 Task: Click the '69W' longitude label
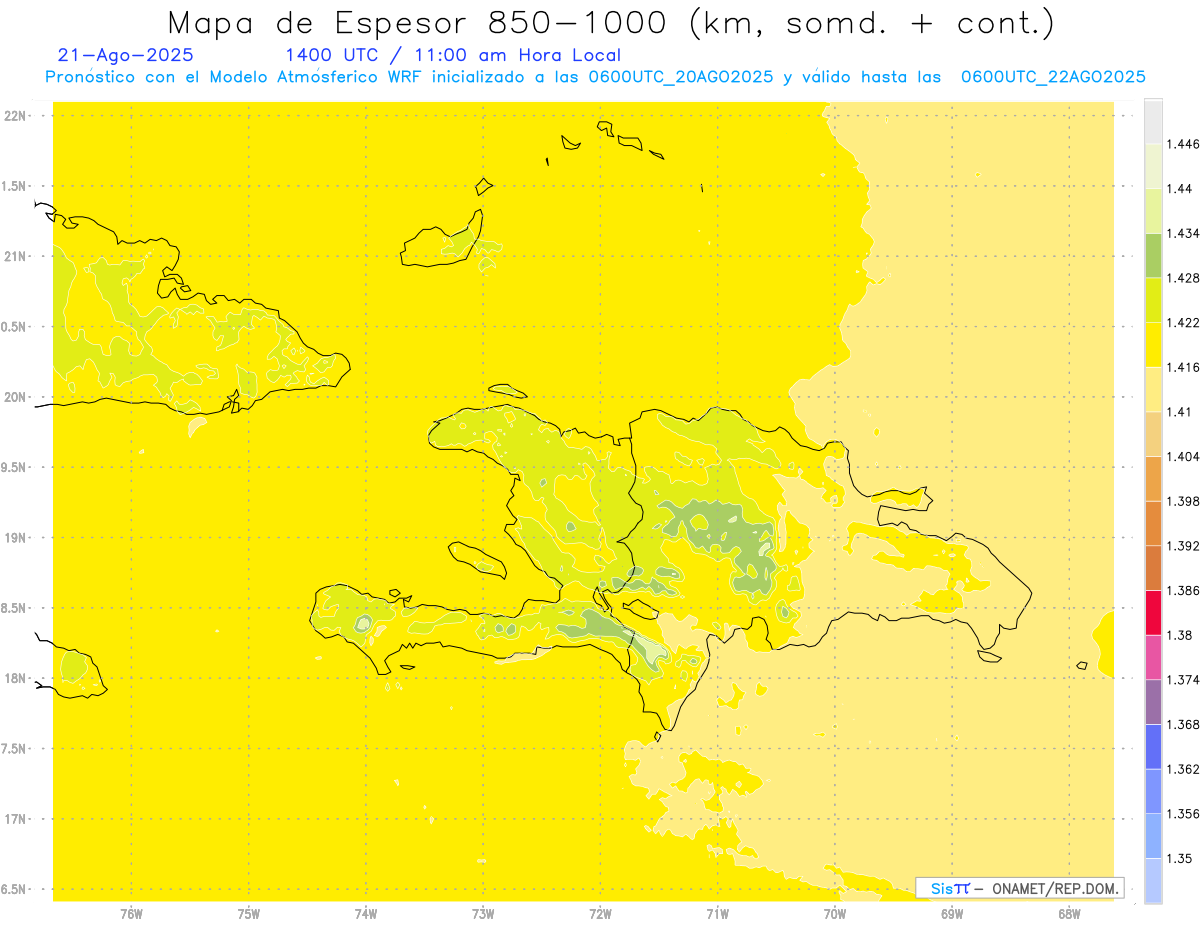point(952,913)
